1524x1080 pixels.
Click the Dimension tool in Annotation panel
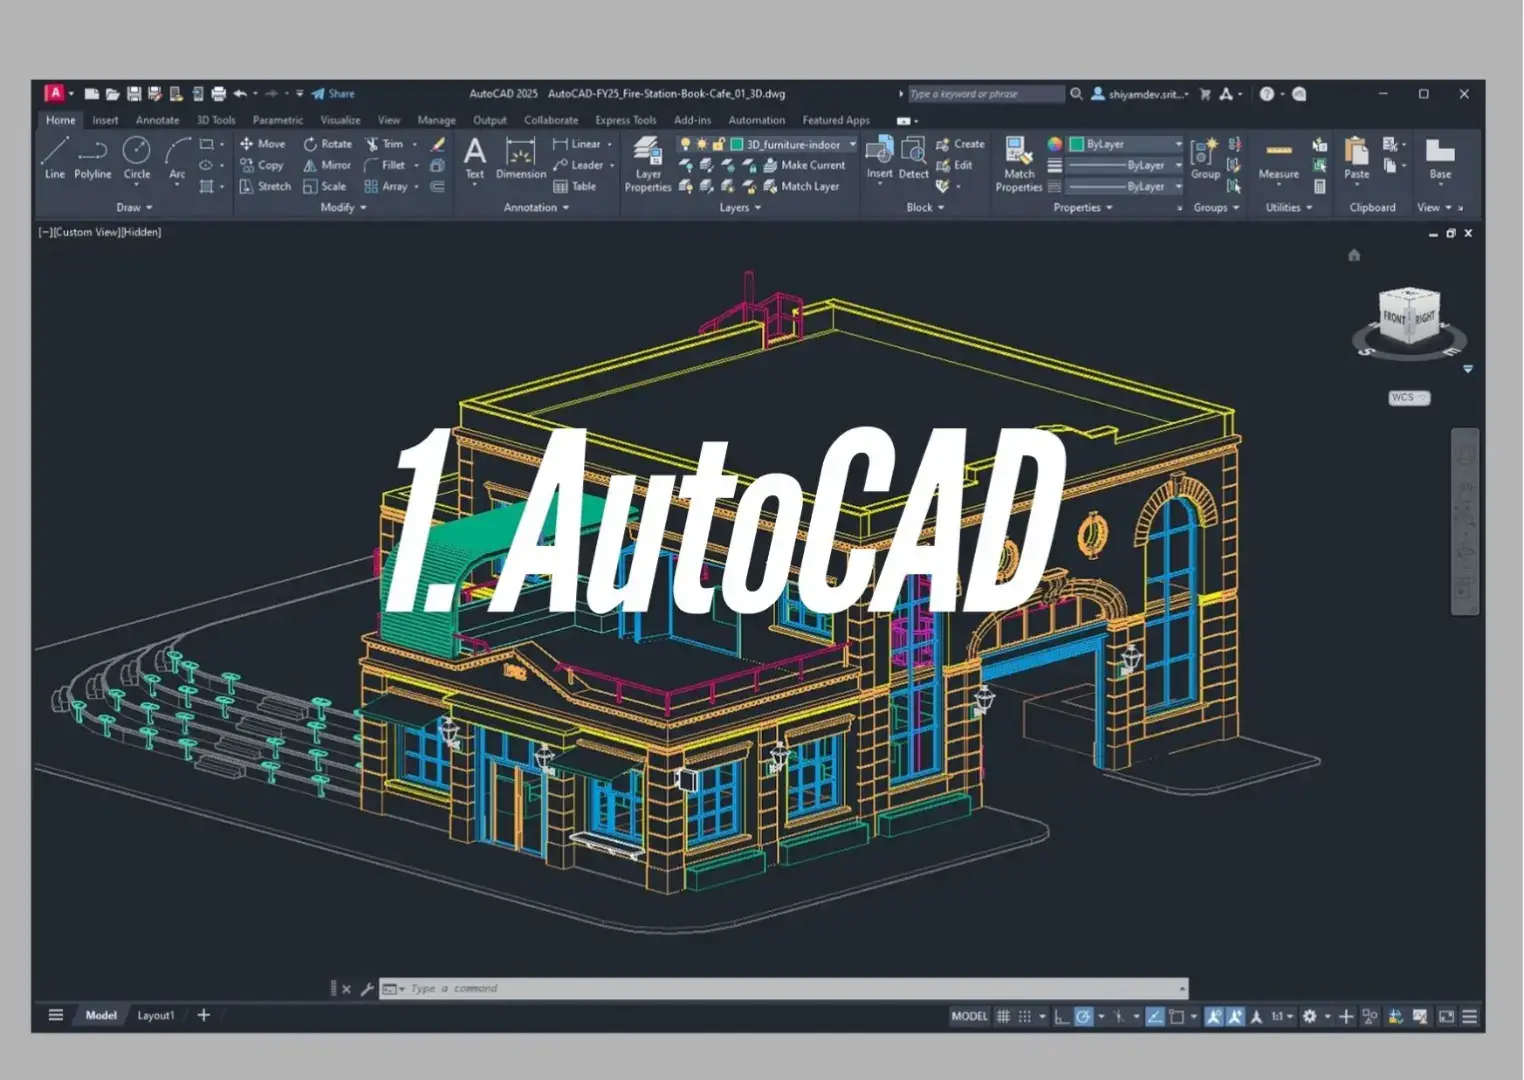(x=519, y=160)
